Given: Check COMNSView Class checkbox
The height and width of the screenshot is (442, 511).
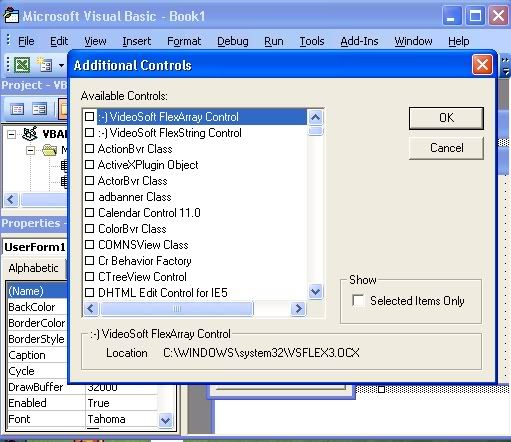Looking at the screenshot, I should click(89, 244).
